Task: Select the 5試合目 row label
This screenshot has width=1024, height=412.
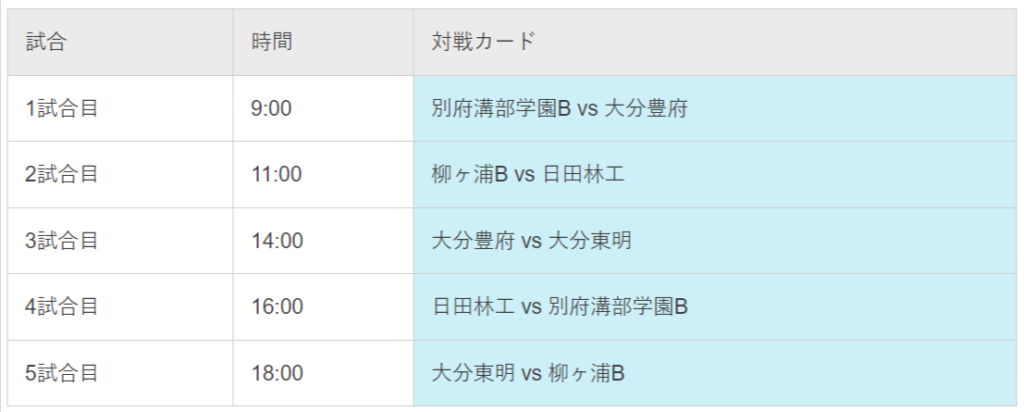Action: pyautogui.click(x=61, y=373)
